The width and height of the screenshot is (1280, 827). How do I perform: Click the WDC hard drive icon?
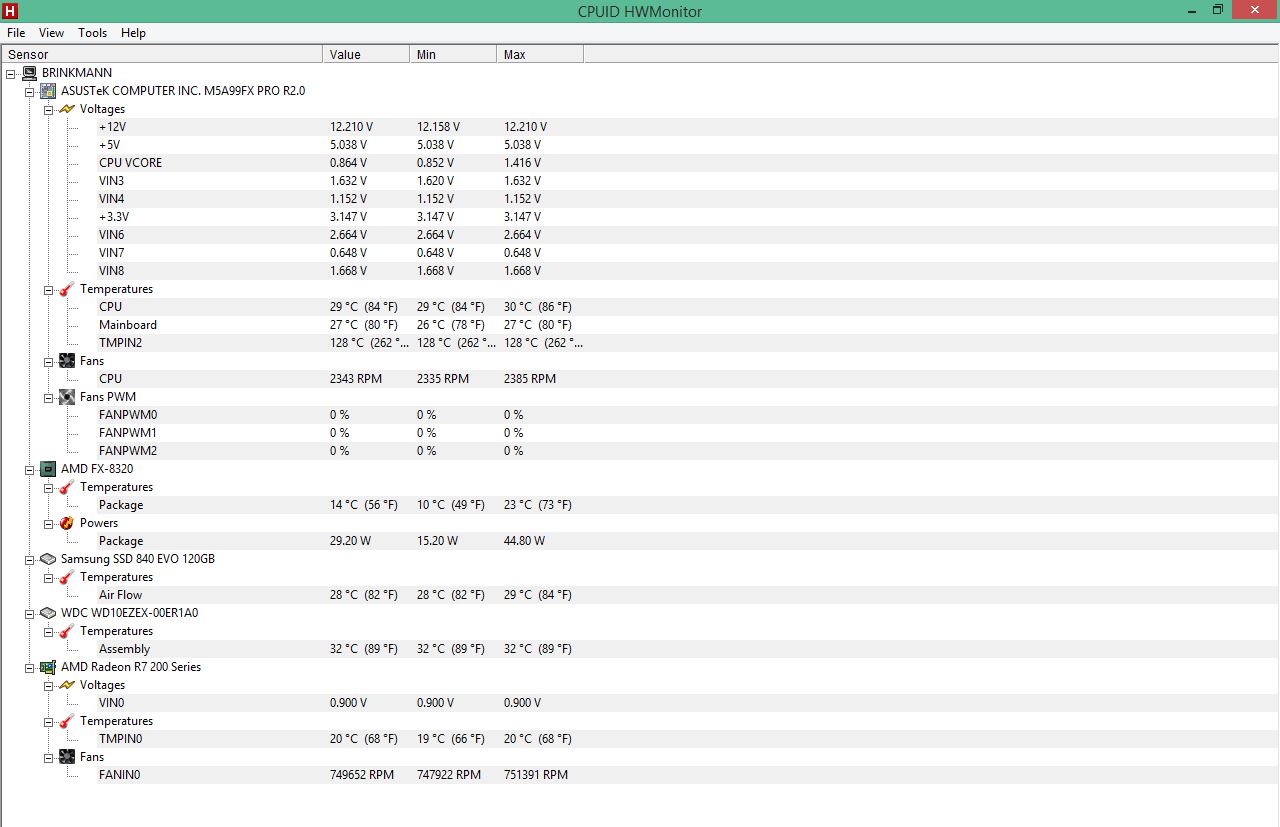pyautogui.click(x=48, y=613)
